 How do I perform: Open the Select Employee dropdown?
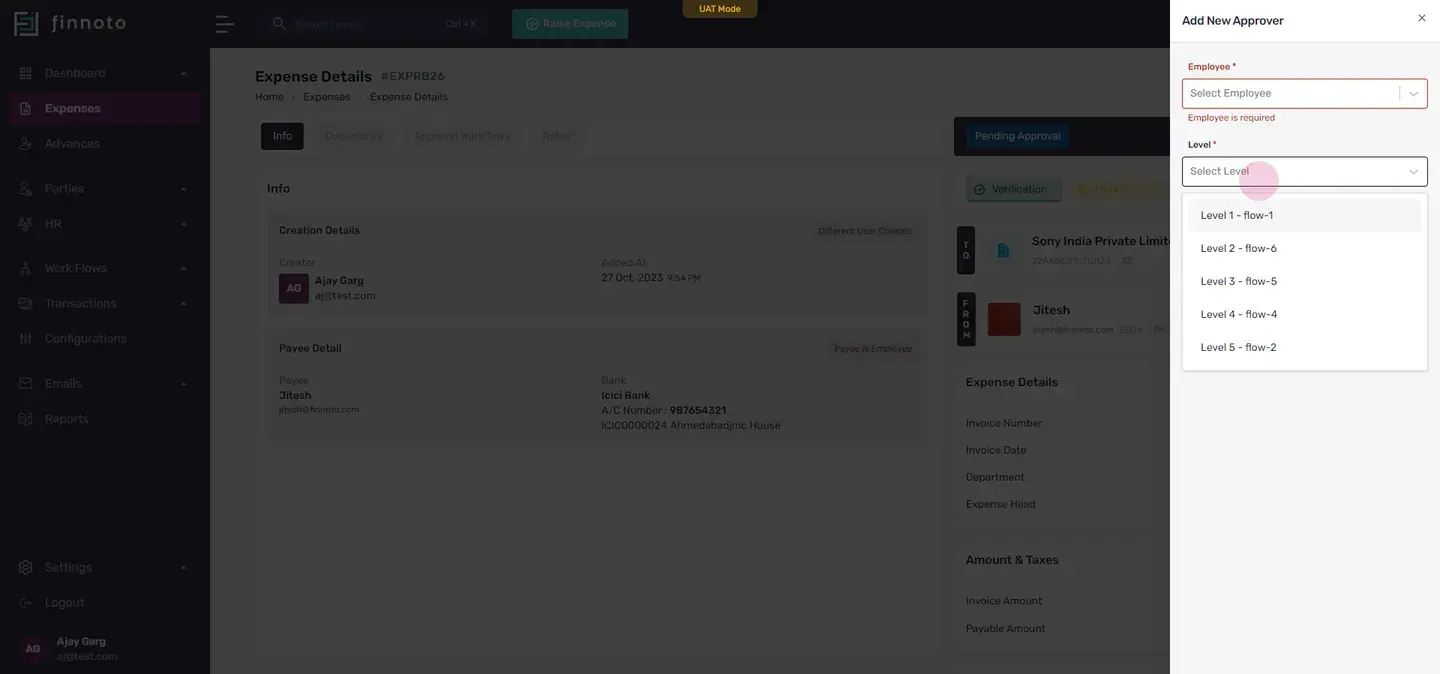pos(1305,93)
